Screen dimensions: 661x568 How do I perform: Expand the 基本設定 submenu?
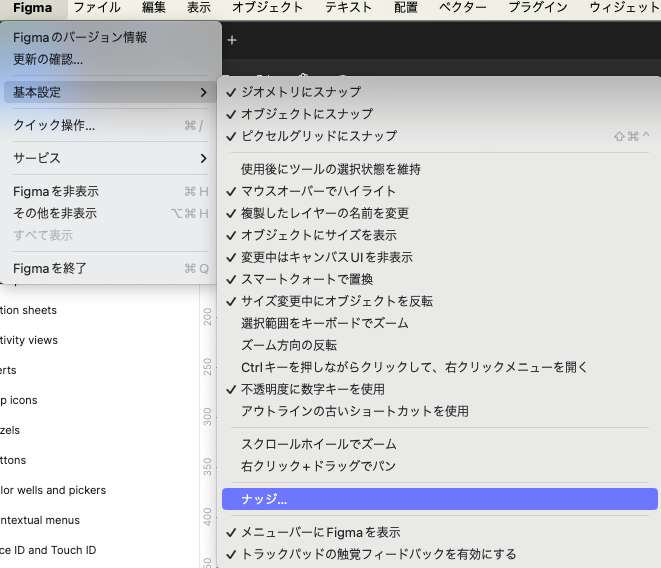110,92
